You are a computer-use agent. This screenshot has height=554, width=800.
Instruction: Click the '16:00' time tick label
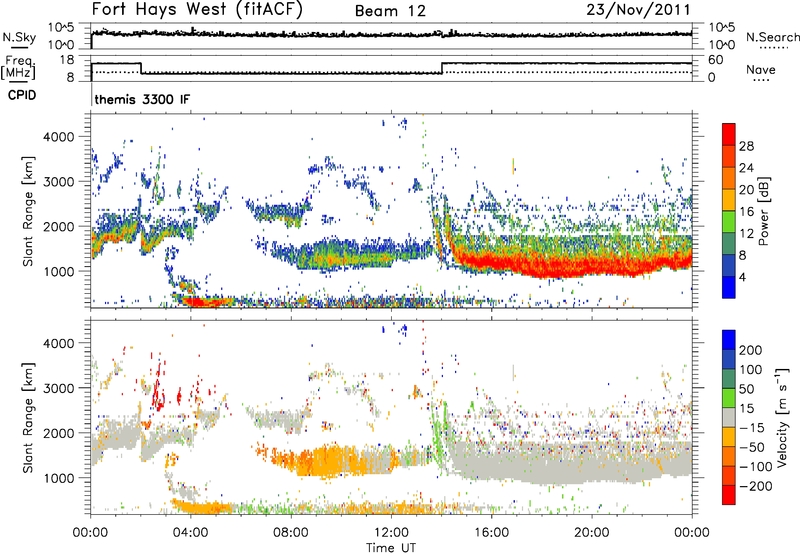click(491, 533)
